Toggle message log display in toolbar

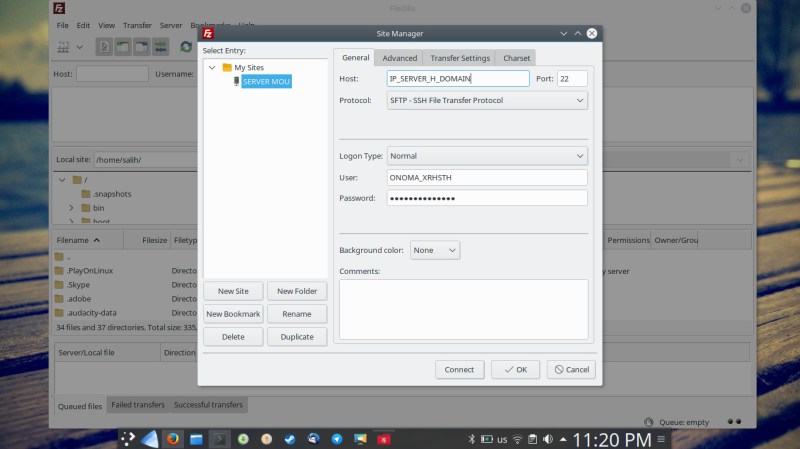(x=104, y=47)
